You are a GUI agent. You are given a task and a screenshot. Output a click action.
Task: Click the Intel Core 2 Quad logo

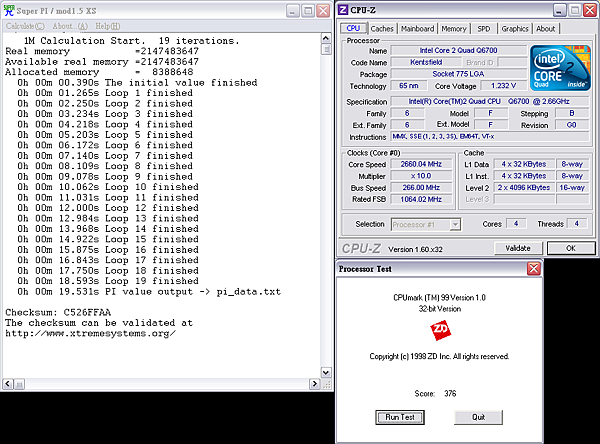coord(560,68)
